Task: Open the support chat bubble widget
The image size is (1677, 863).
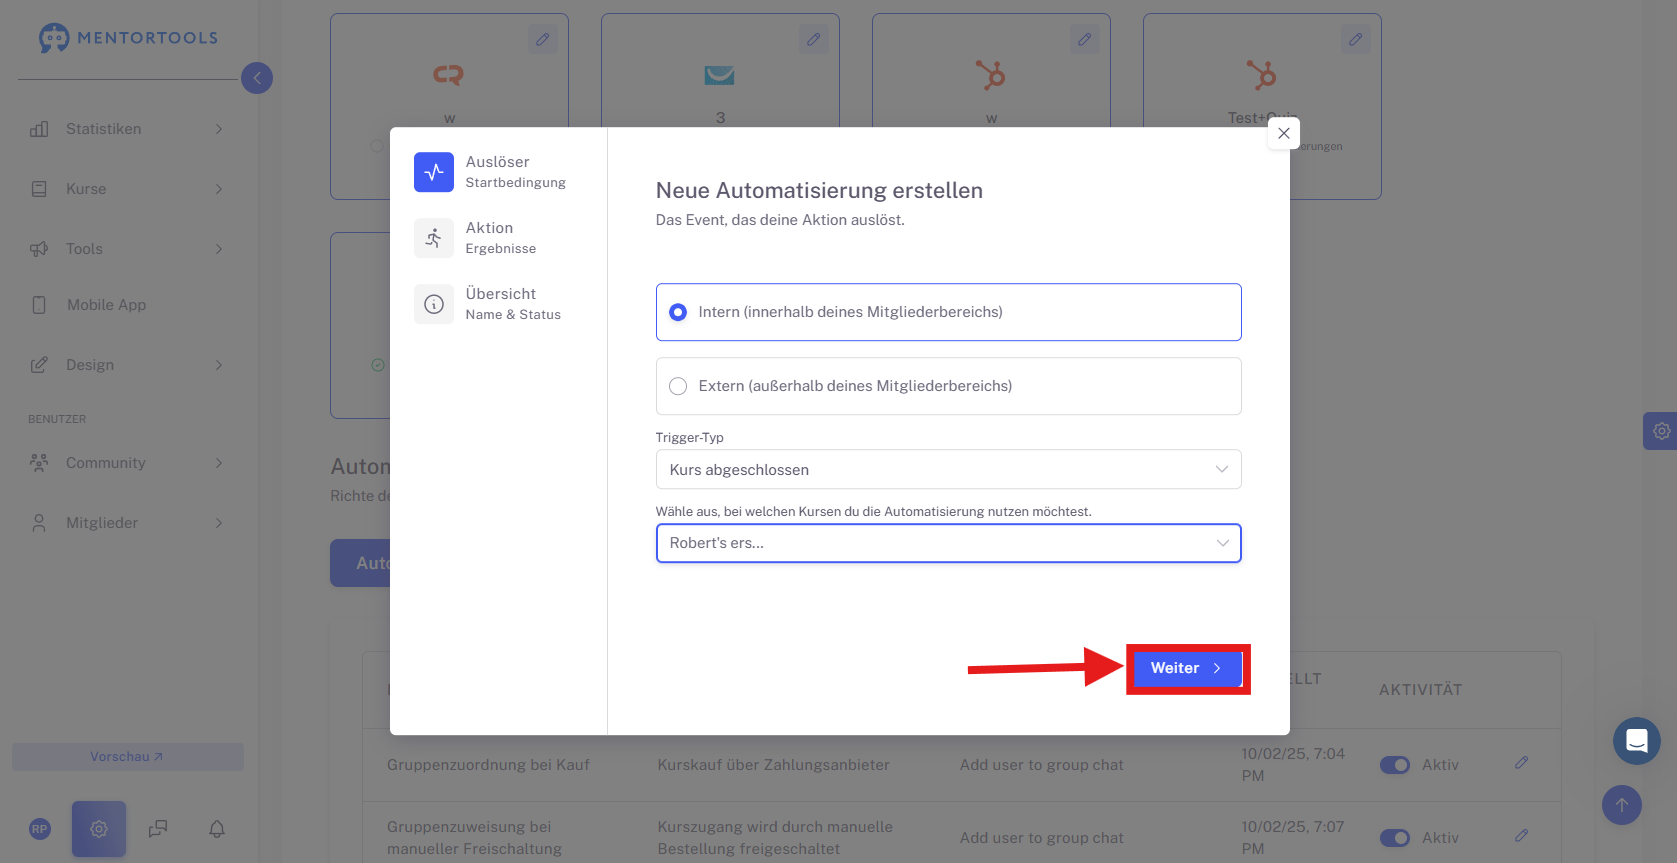Action: click(x=1637, y=741)
